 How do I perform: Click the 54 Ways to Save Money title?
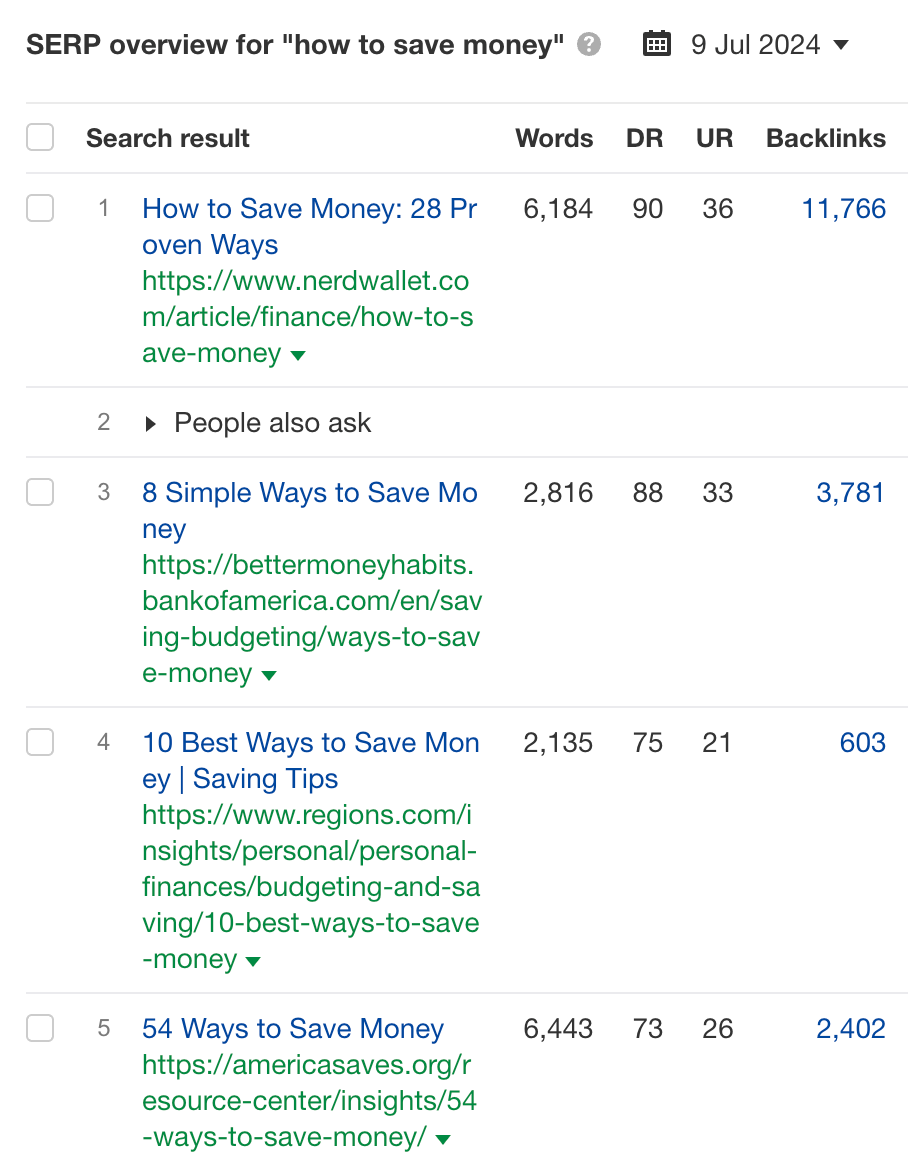click(292, 1029)
